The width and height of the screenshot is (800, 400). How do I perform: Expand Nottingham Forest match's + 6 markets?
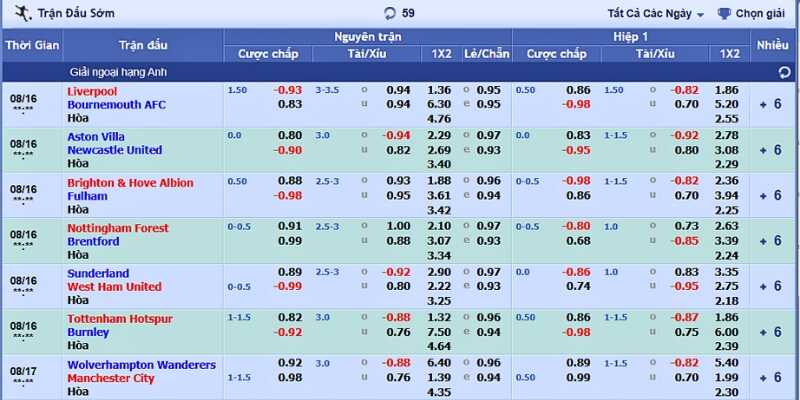point(770,241)
